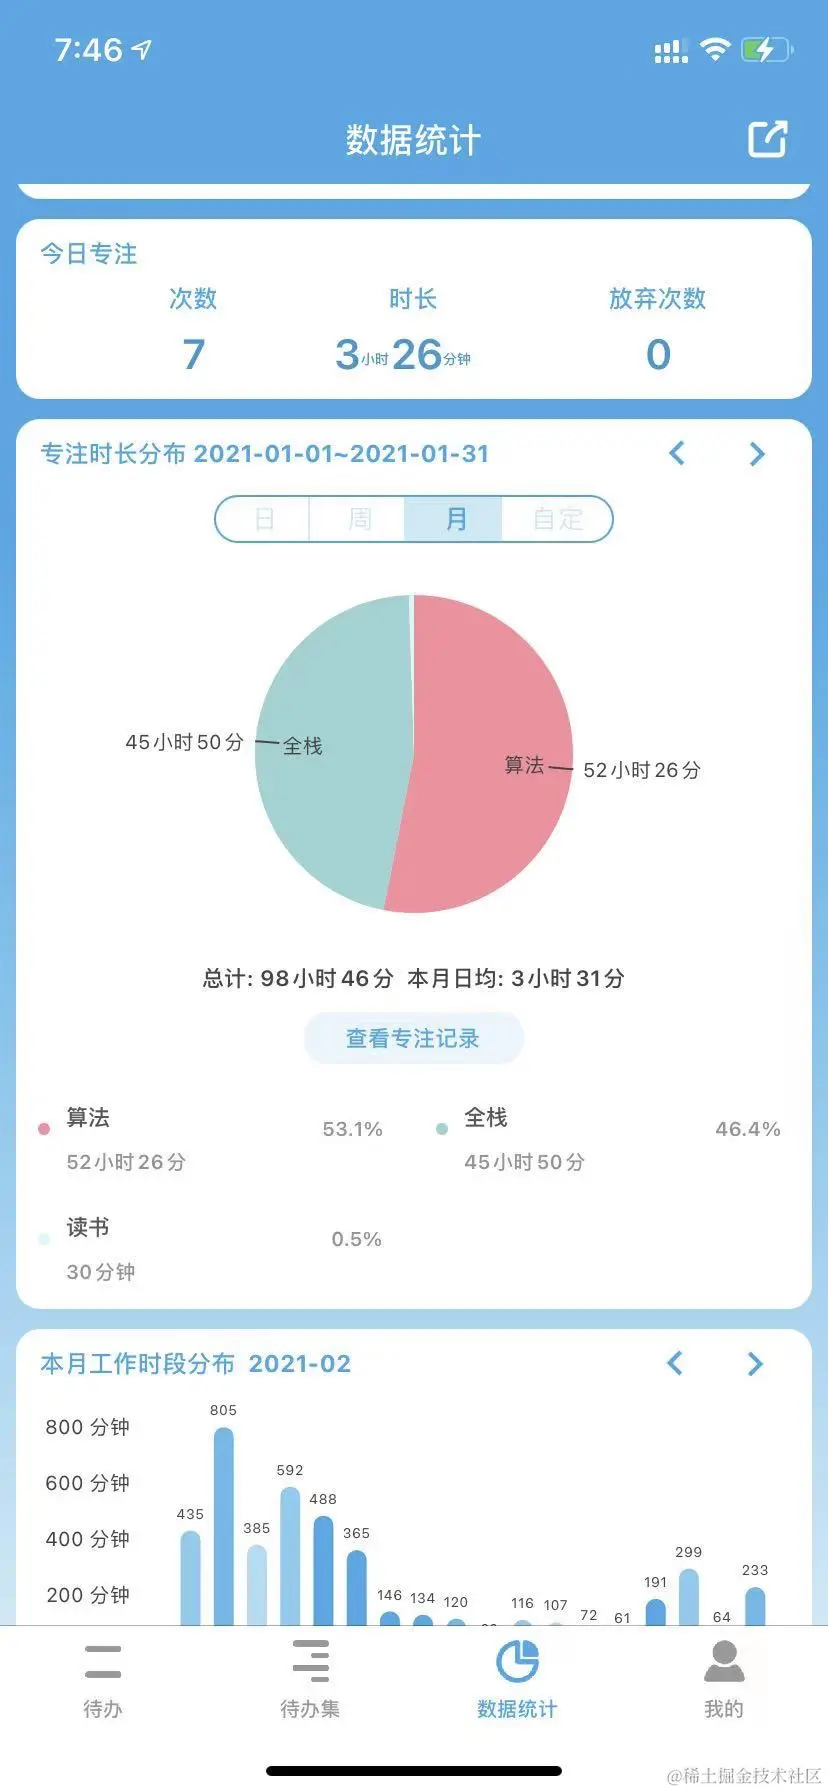This screenshot has height=1792, width=828.
Task: Tap the 查看专注记录 button
Action: pos(413,1038)
